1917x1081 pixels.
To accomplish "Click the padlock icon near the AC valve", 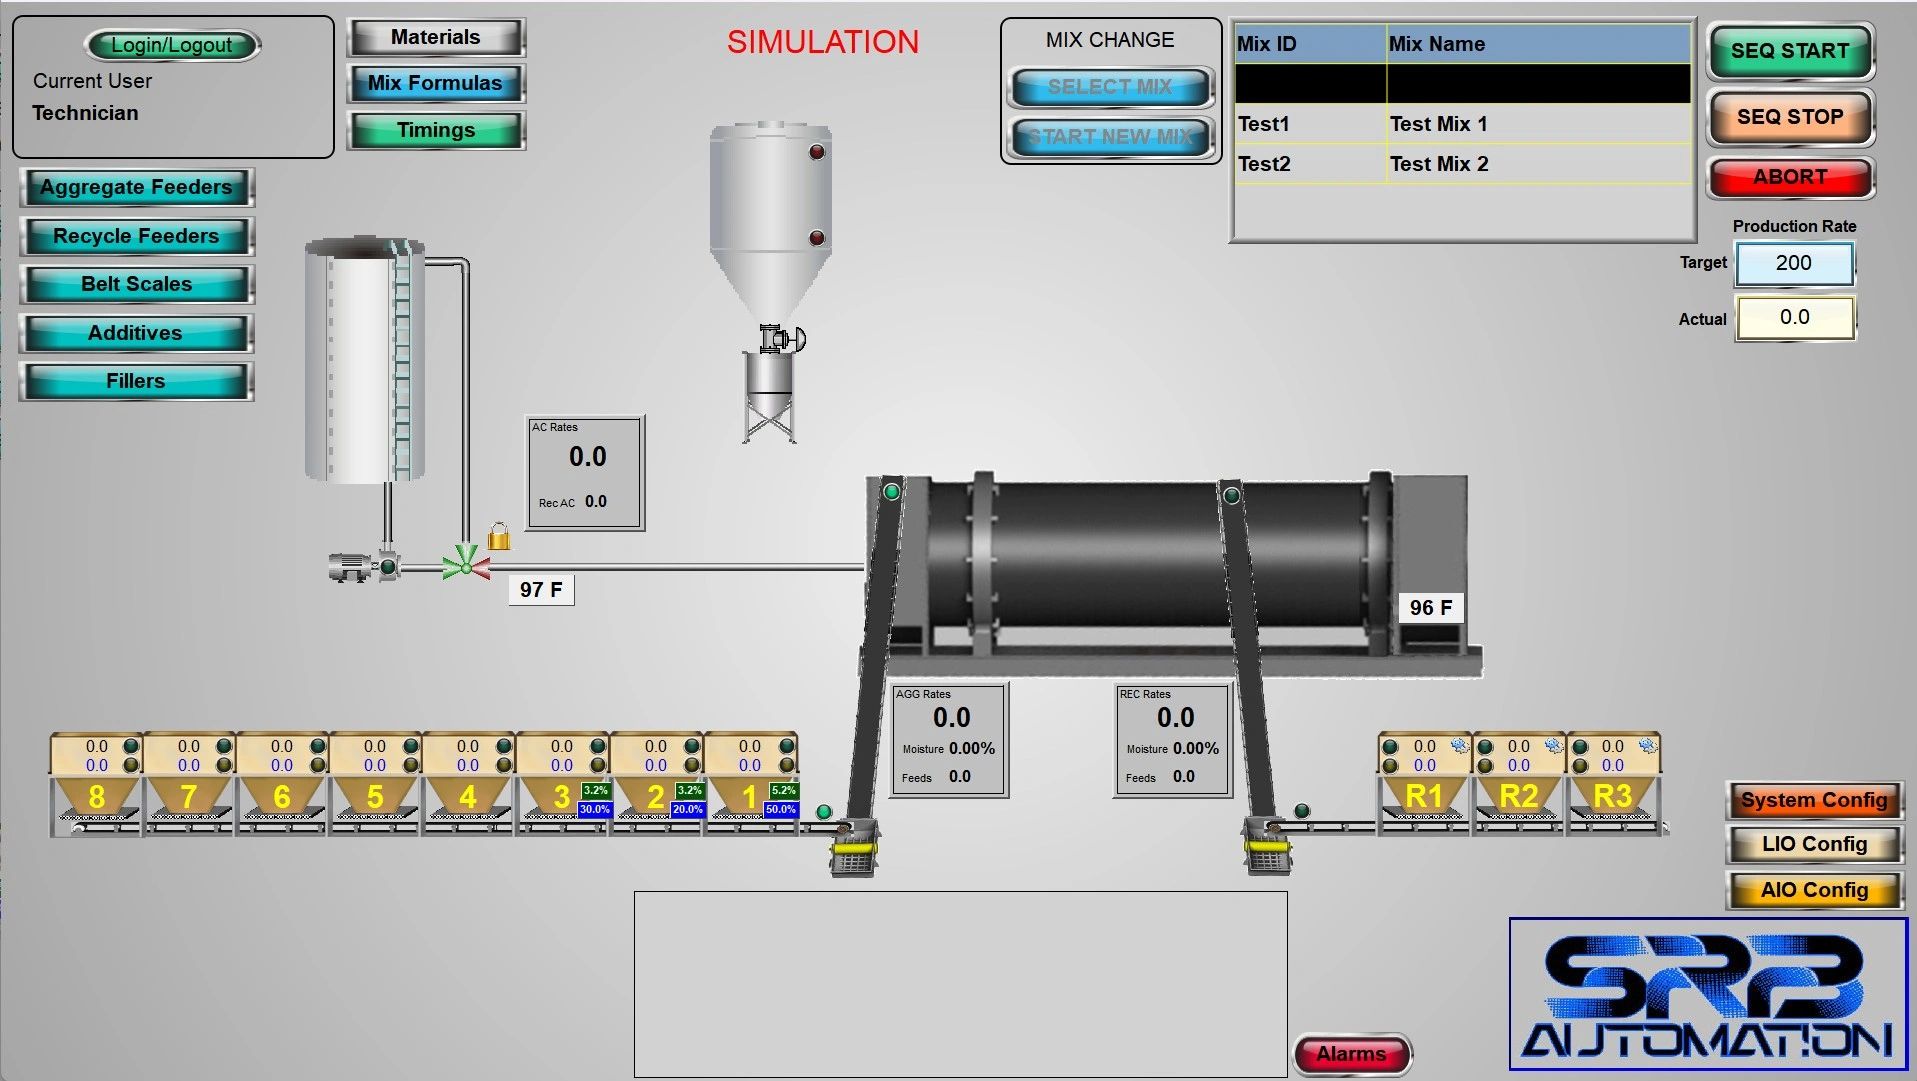I will pyautogui.click(x=498, y=537).
